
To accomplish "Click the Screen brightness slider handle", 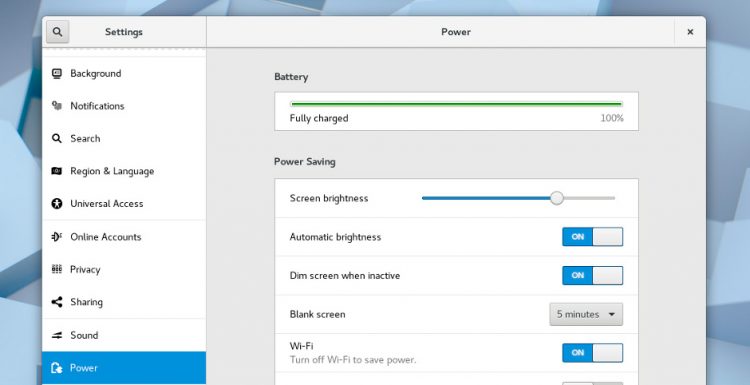I will pos(556,198).
